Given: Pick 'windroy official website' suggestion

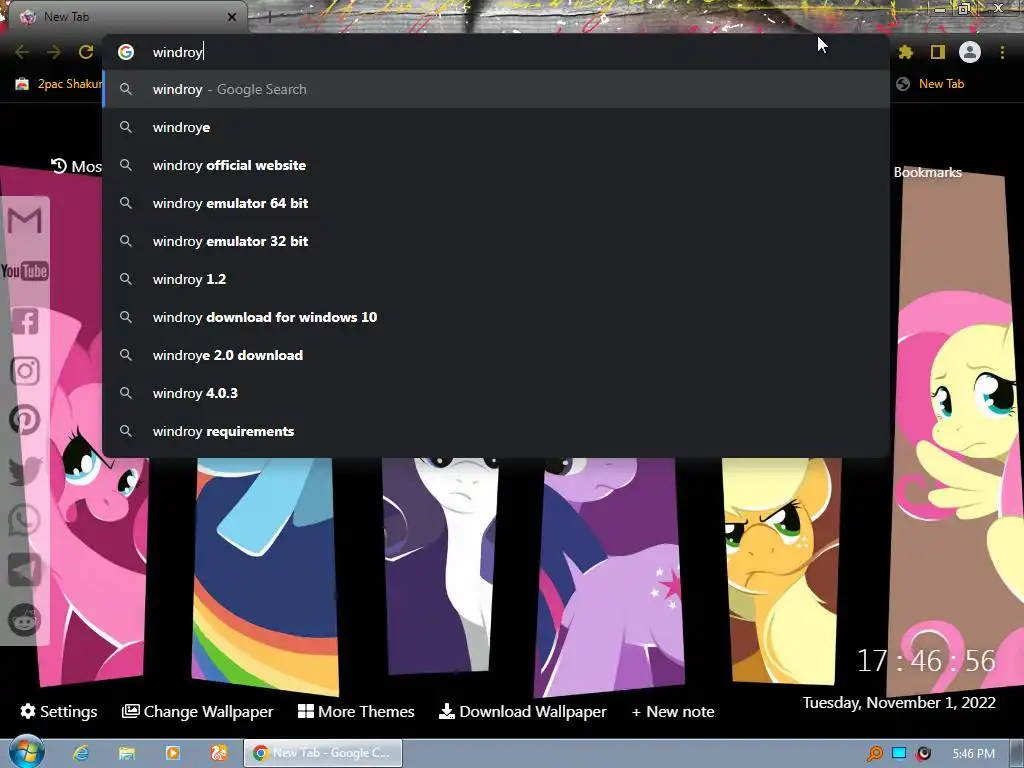Looking at the screenshot, I should pos(496,165).
